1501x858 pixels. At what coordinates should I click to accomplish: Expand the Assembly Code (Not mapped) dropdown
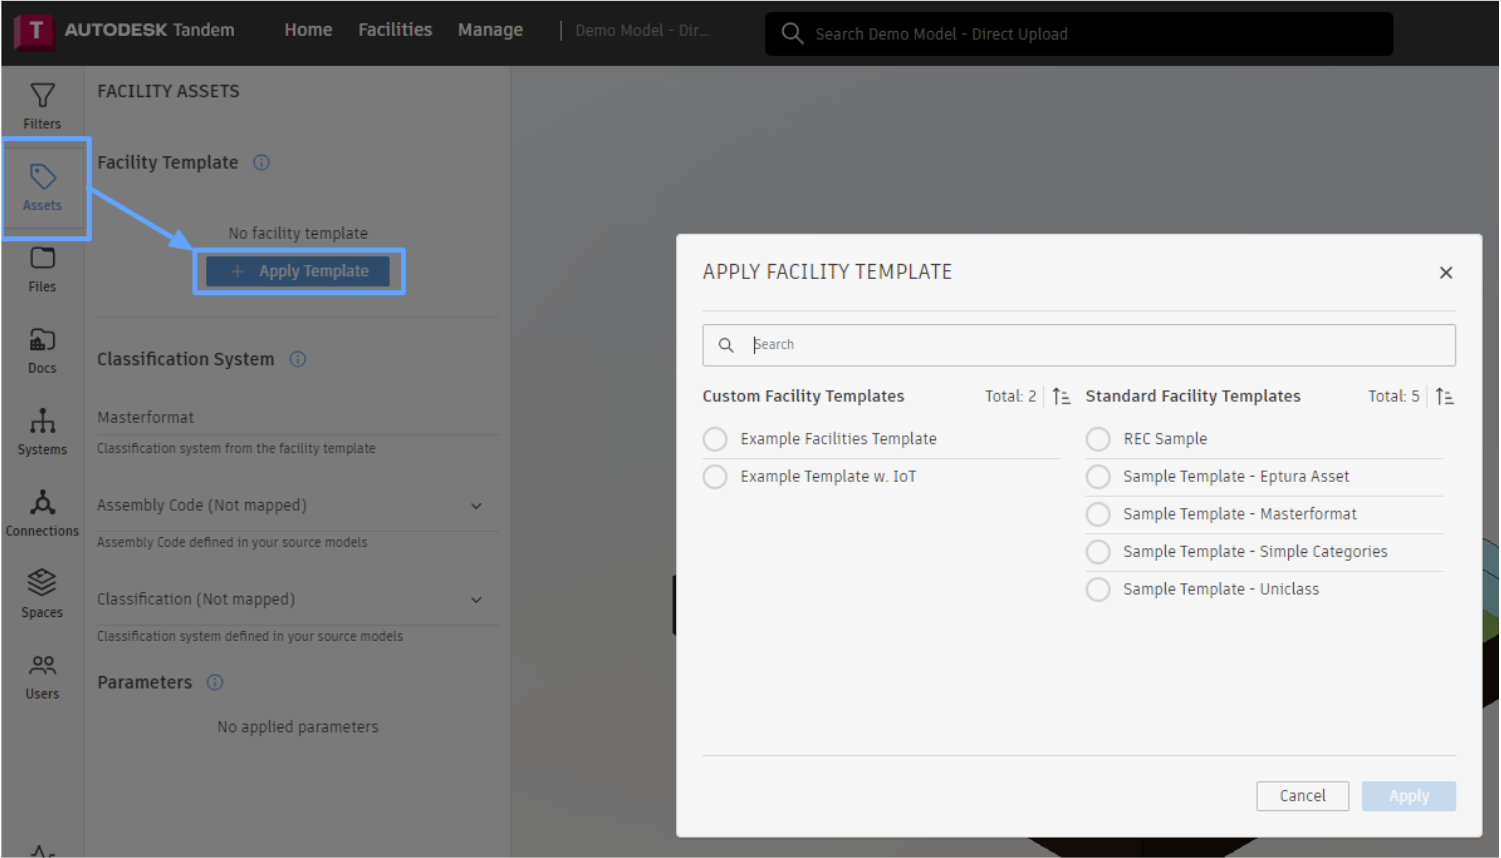click(x=476, y=506)
